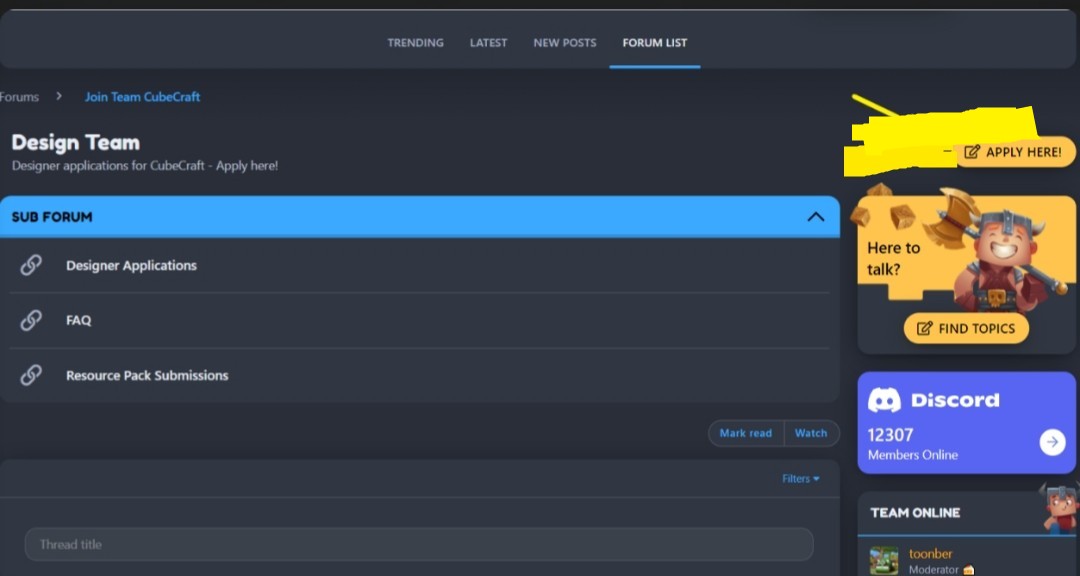Click the Mark read button
This screenshot has width=1080, height=576.
(x=746, y=433)
